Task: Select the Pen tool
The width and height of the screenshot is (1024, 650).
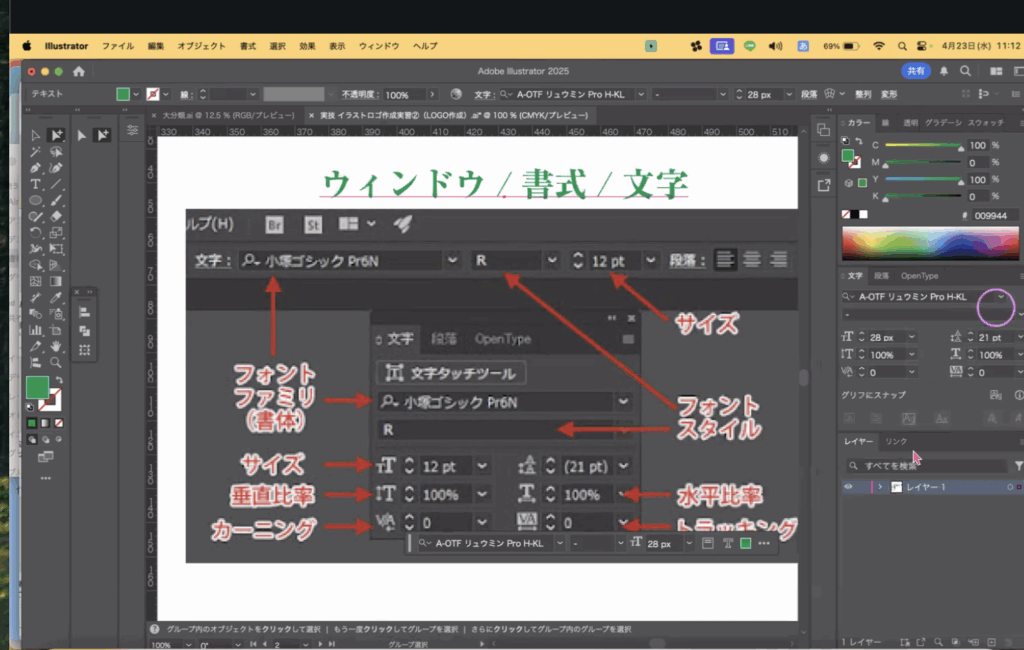Action: pos(35,167)
